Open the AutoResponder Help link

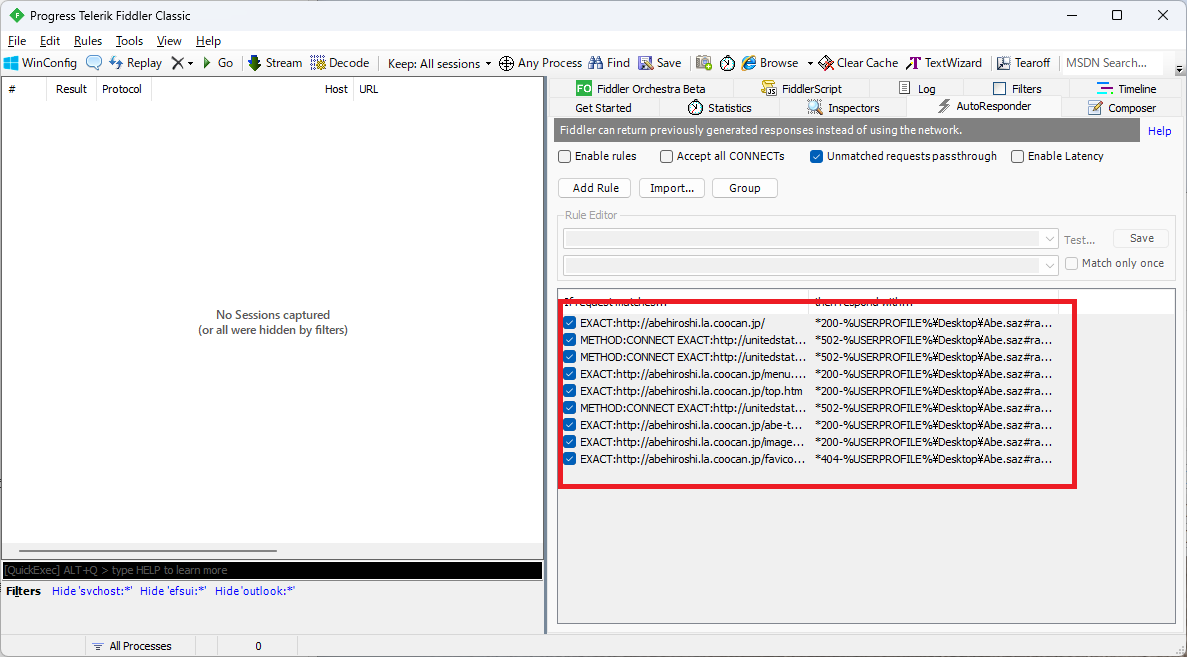pos(1159,131)
